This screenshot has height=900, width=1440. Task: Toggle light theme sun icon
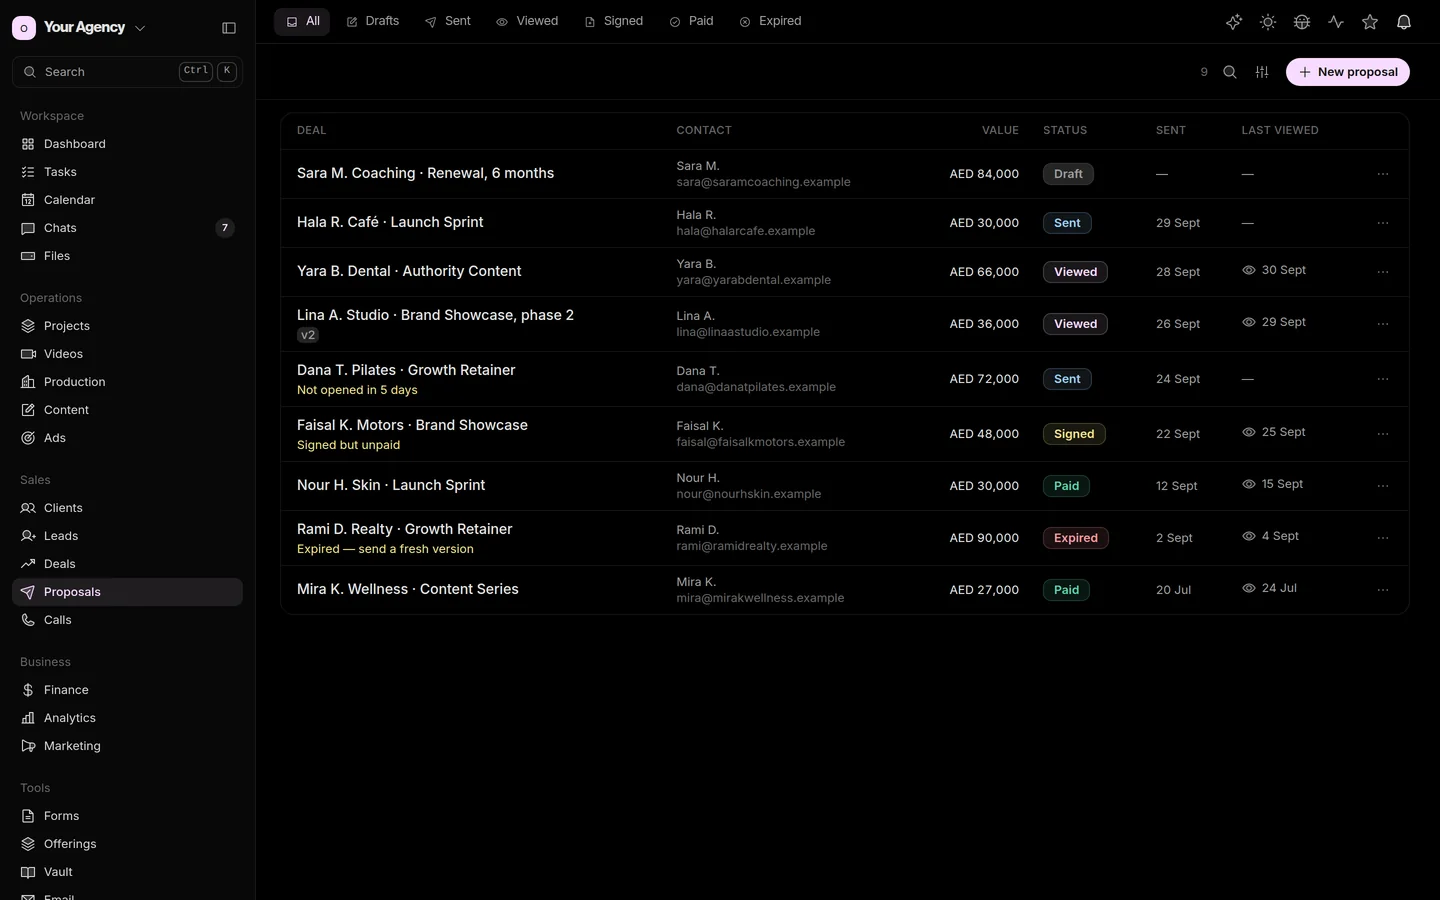point(1268,22)
